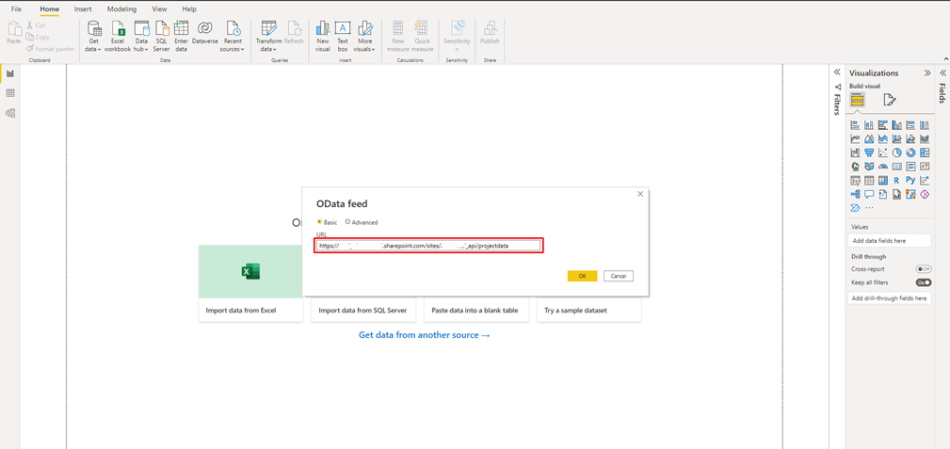This screenshot has width=950, height=449.
Task: Choose the R script visual
Action: (897, 180)
